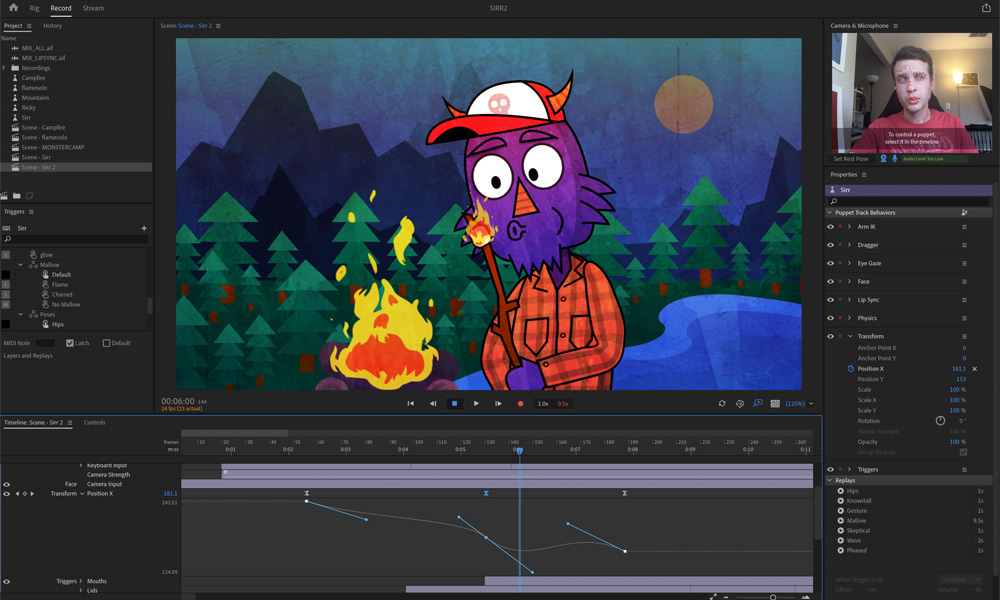Image resolution: width=1000 pixels, height=600 pixels.
Task: Click the Position X stopwatch icon
Action: (x=851, y=369)
